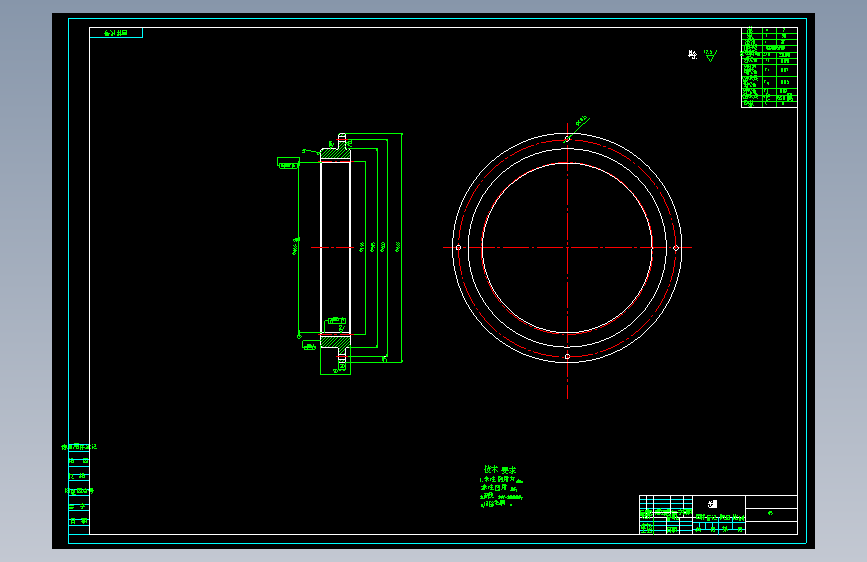Click the tolerance frame inside the section's lower bore
Viewport: 867px width, 562px height.
(x=337, y=321)
